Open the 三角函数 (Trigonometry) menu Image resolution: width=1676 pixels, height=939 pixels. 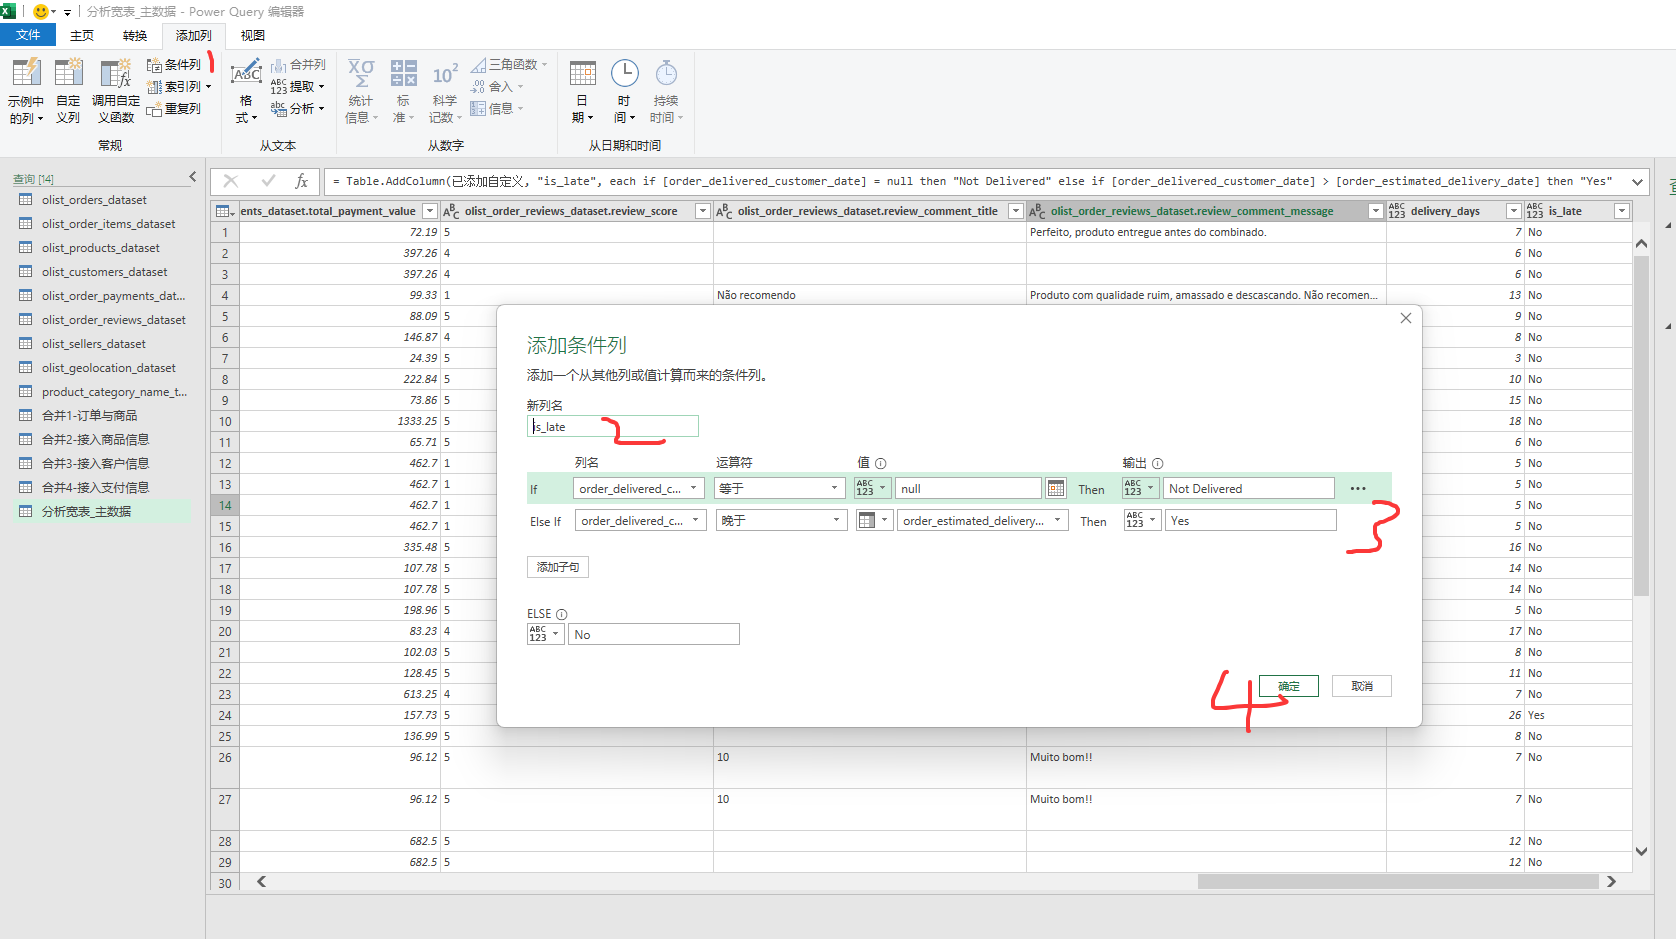click(x=509, y=65)
